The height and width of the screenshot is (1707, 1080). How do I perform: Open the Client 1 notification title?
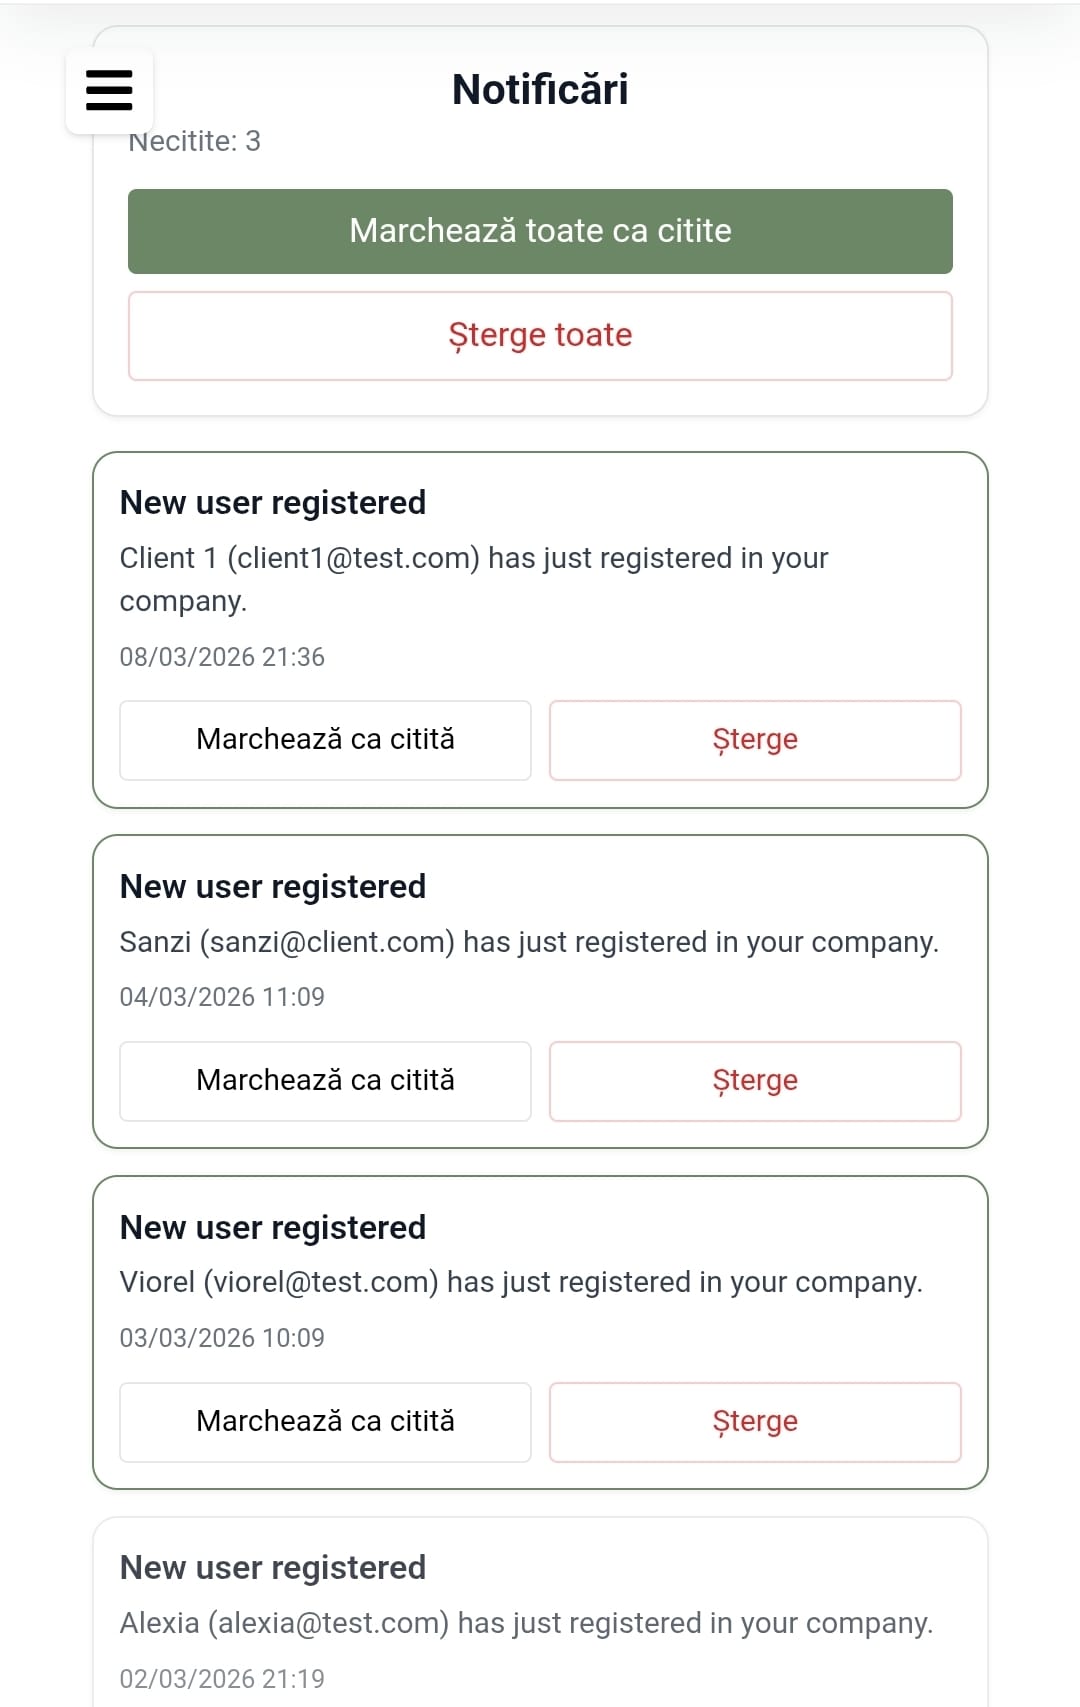273,503
